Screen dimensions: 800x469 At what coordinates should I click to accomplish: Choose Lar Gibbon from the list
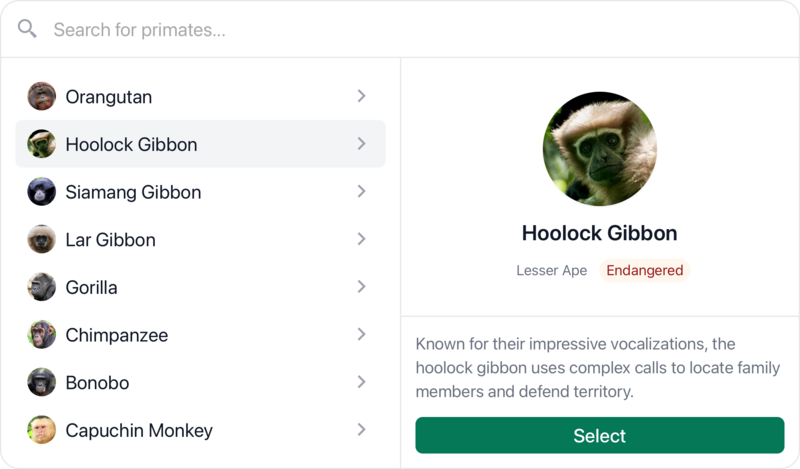(201, 239)
